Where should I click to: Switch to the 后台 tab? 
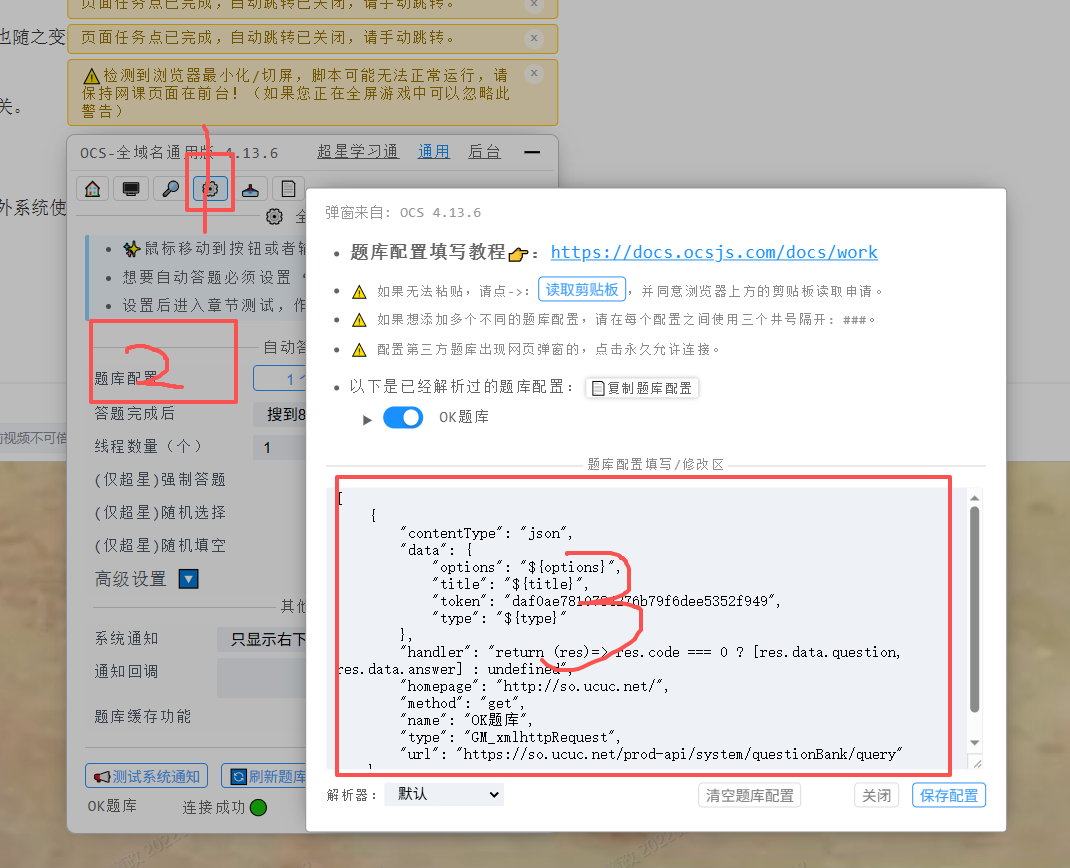485,151
